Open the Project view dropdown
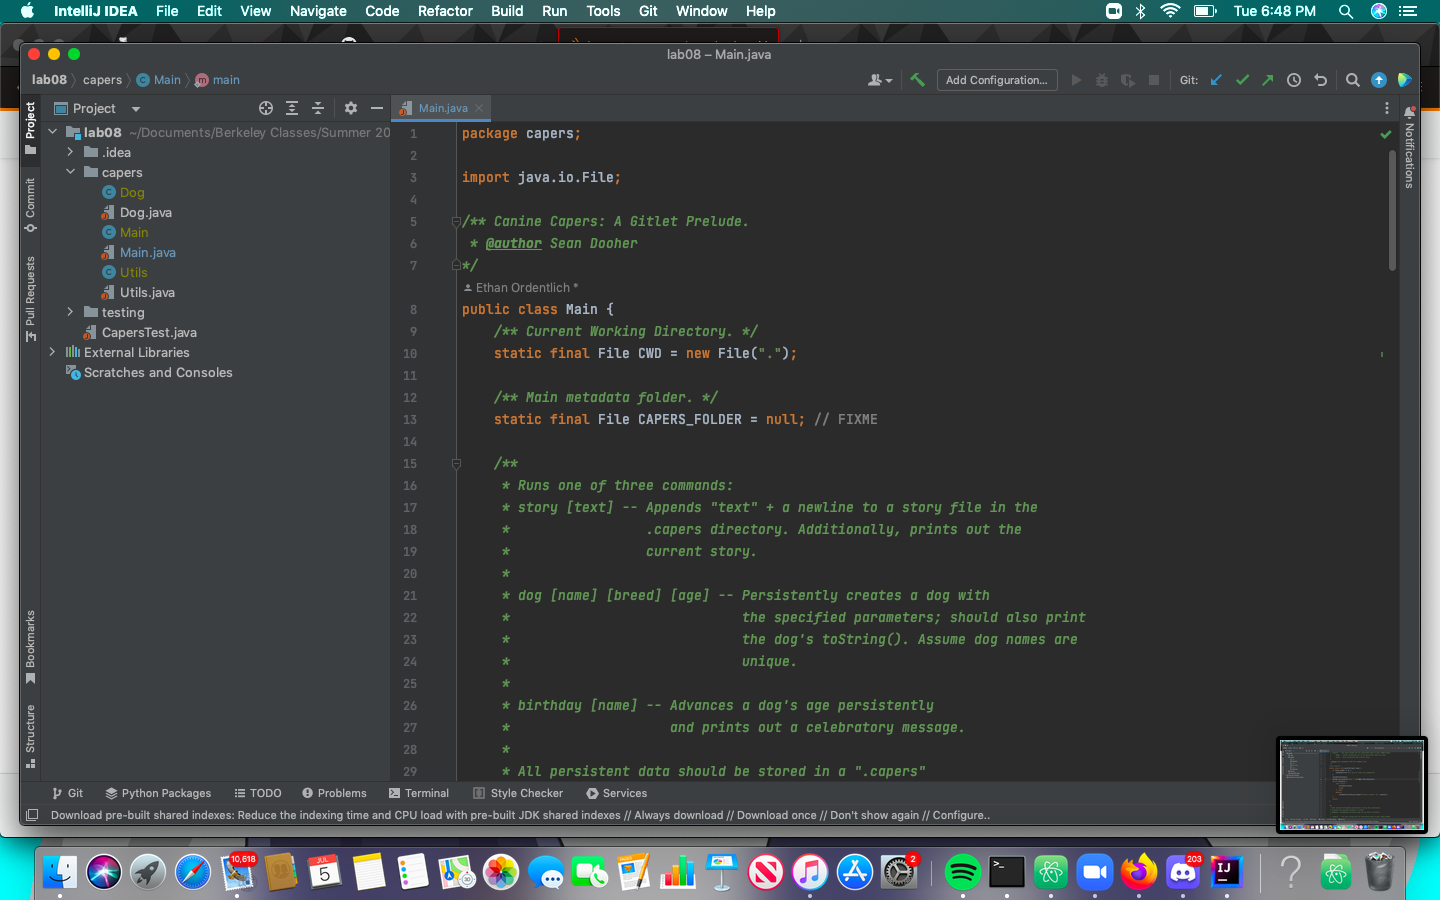This screenshot has width=1440, height=900. (135, 109)
